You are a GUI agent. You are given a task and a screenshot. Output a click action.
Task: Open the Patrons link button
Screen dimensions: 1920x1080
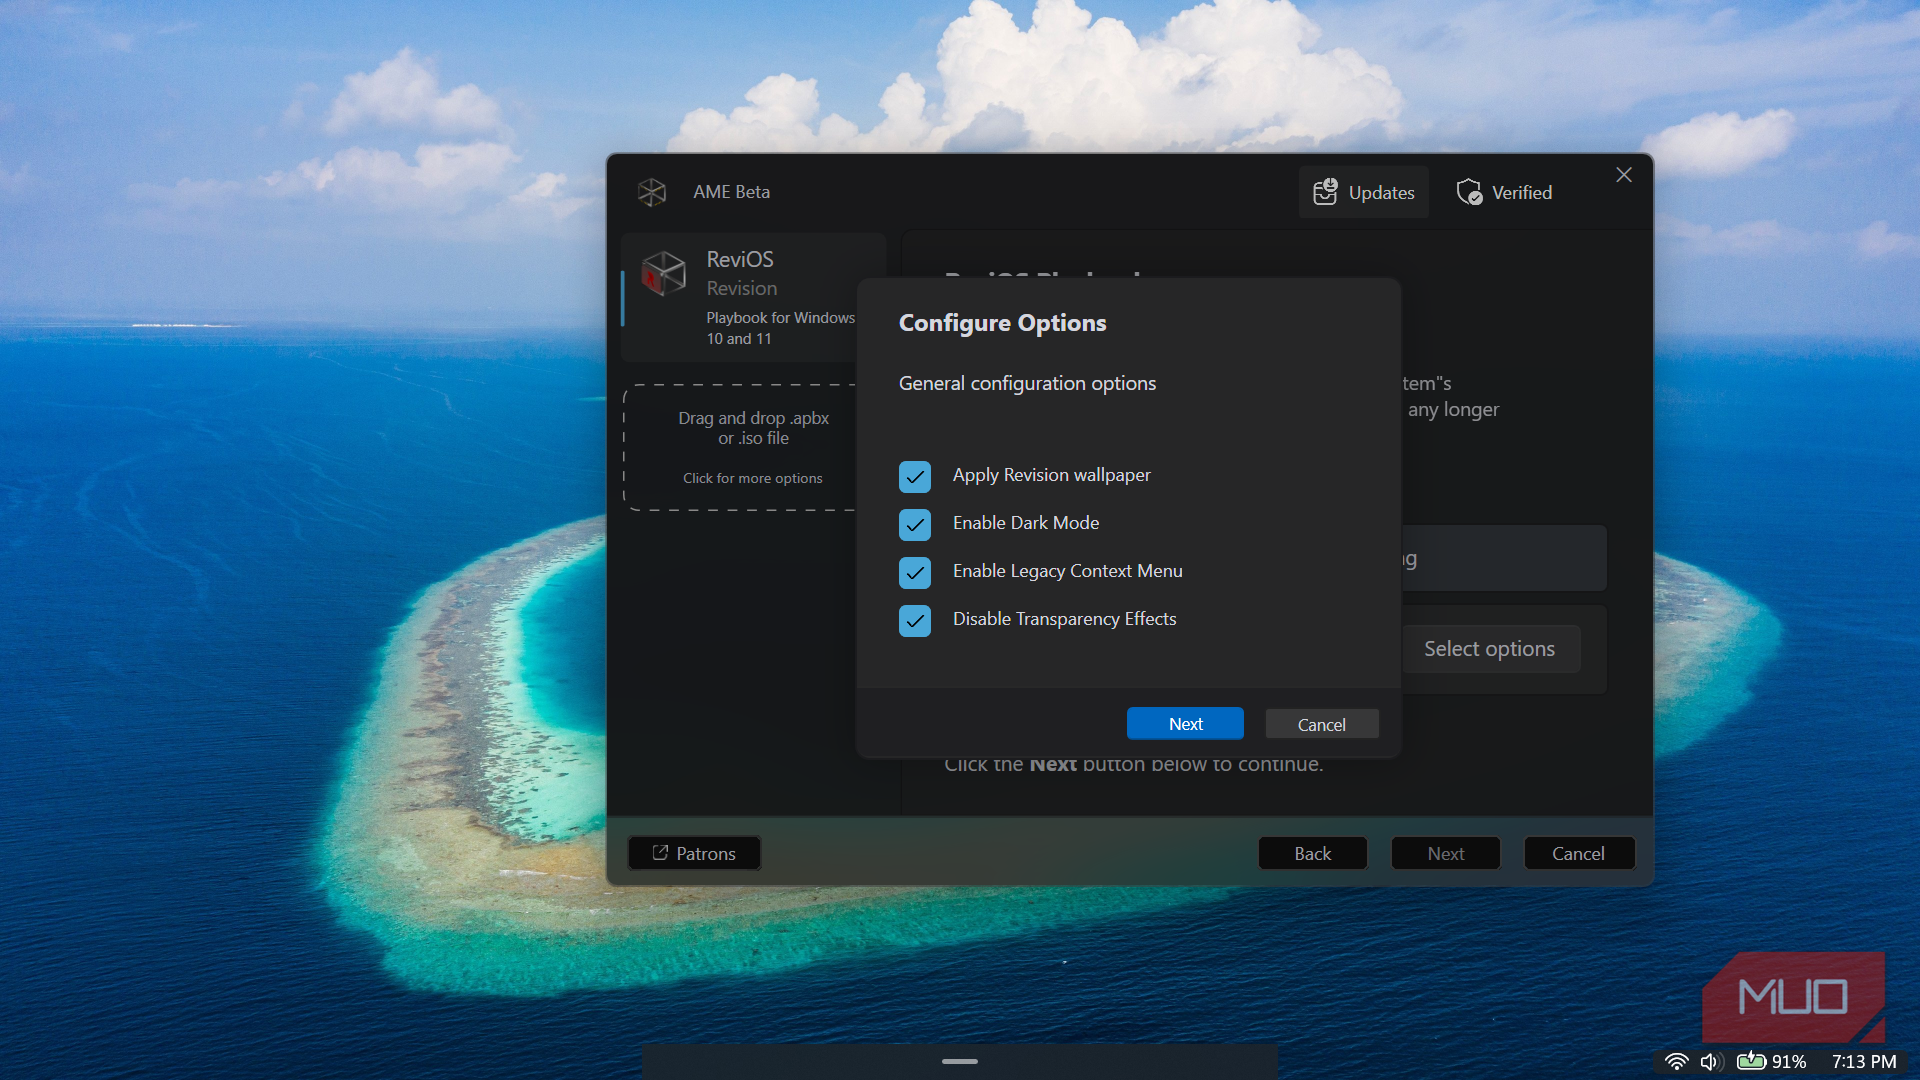[694, 853]
